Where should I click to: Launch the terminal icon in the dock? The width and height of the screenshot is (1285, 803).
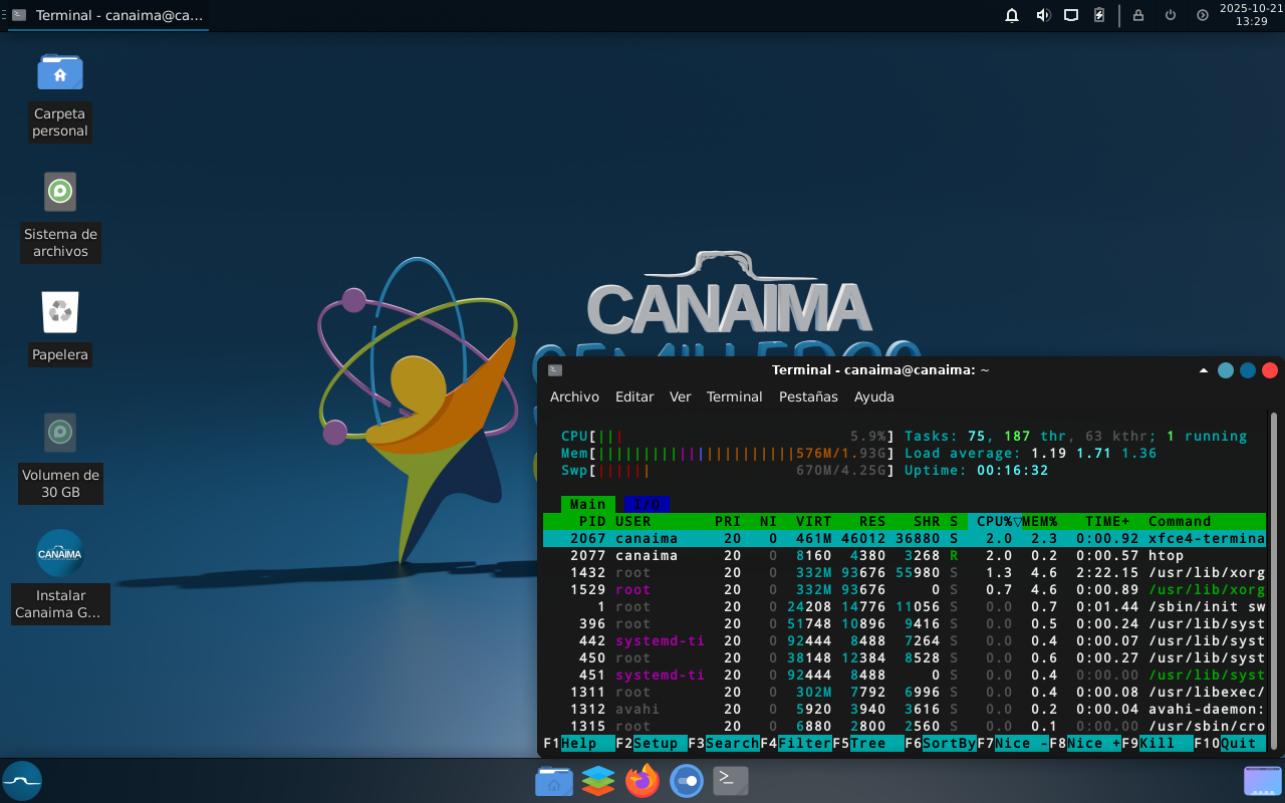coord(730,780)
